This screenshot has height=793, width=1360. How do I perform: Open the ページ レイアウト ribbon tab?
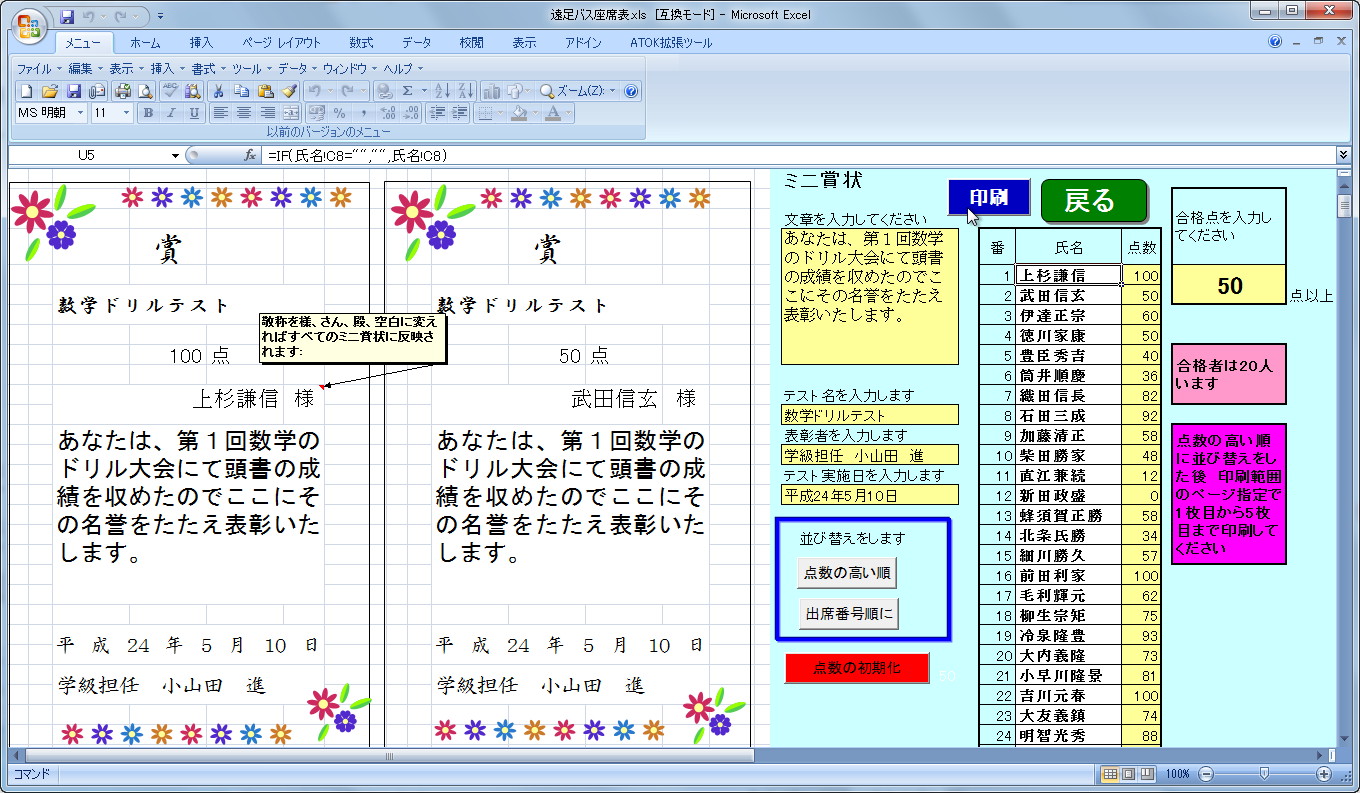(281, 43)
